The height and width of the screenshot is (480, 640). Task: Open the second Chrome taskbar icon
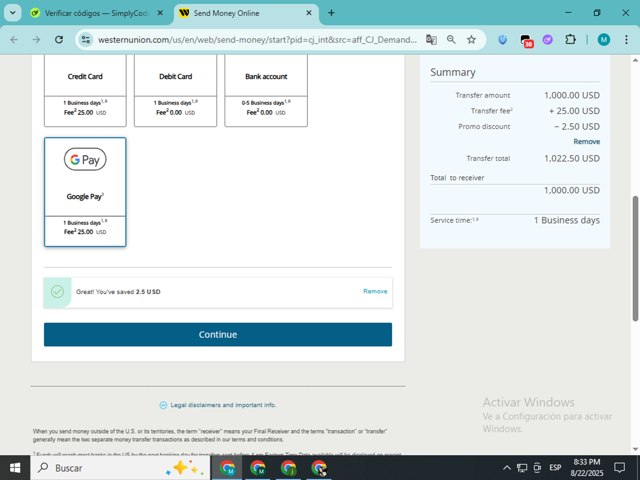[x=258, y=468]
